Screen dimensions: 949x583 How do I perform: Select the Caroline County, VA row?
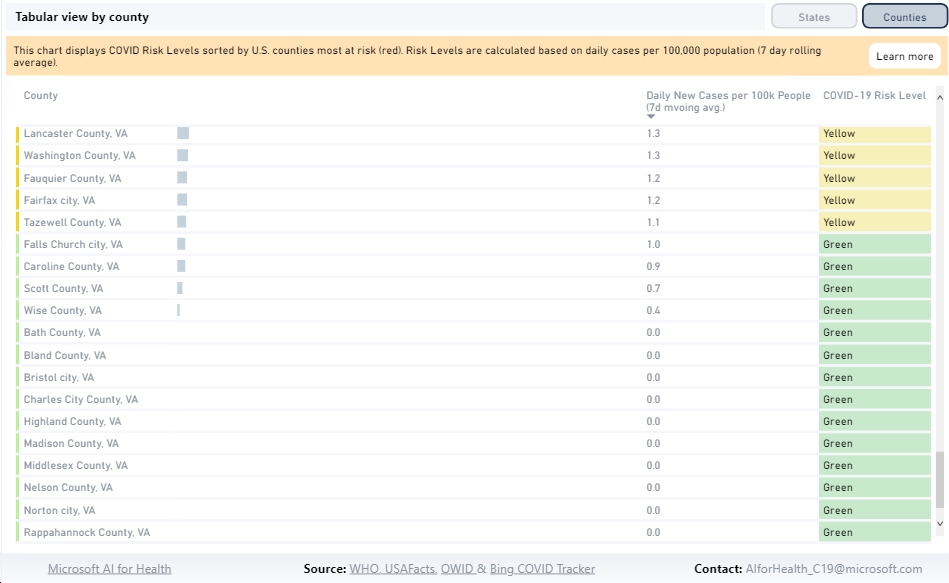(473, 266)
